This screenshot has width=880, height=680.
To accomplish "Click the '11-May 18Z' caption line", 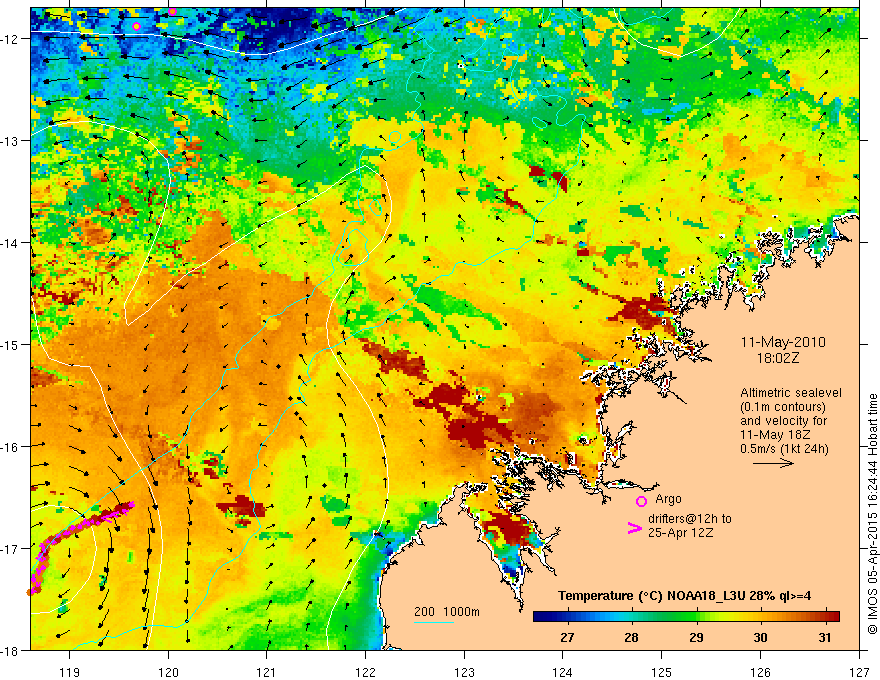I will [x=774, y=435].
